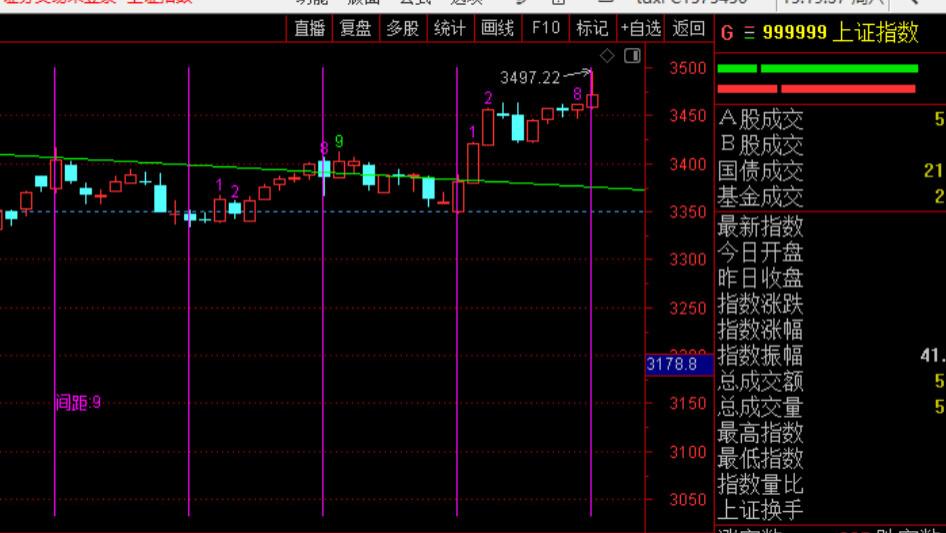The width and height of the screenshot is (946, 533).
Task: Select the 最新指数 row label
Action: (761, 227)
